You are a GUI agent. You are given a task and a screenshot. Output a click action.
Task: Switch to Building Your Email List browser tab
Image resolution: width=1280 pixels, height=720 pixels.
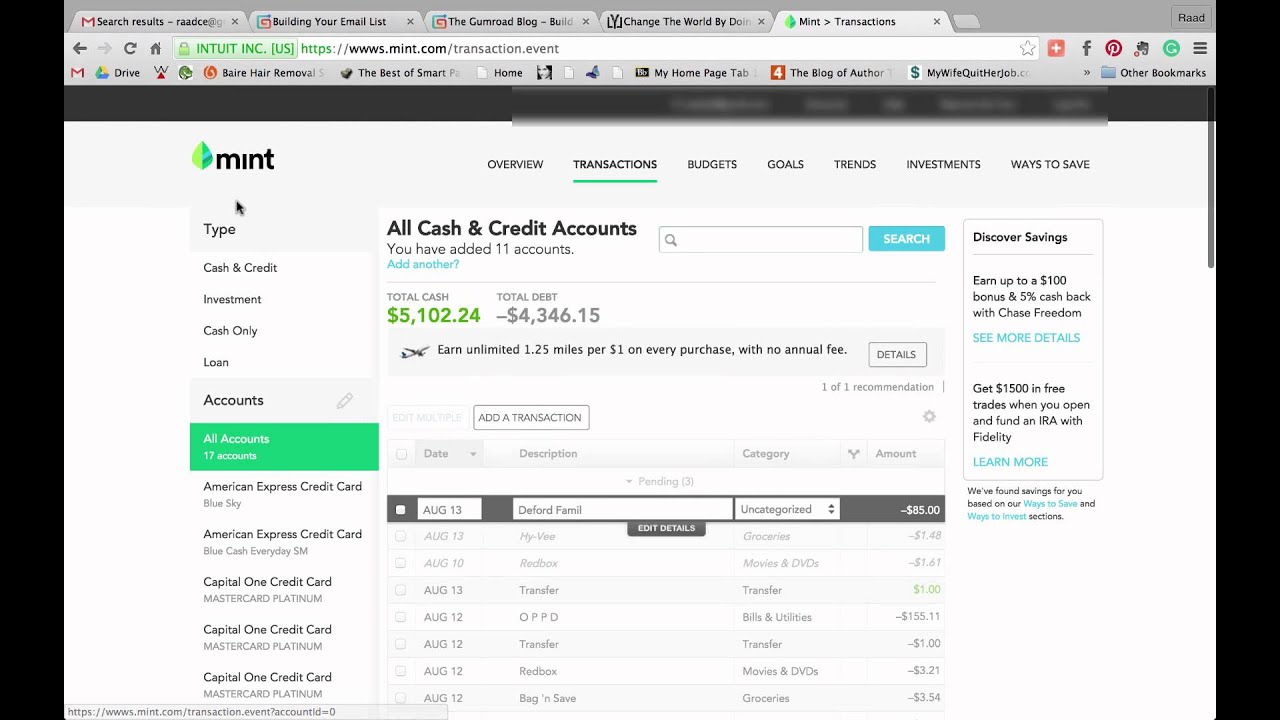click(335, 21)
